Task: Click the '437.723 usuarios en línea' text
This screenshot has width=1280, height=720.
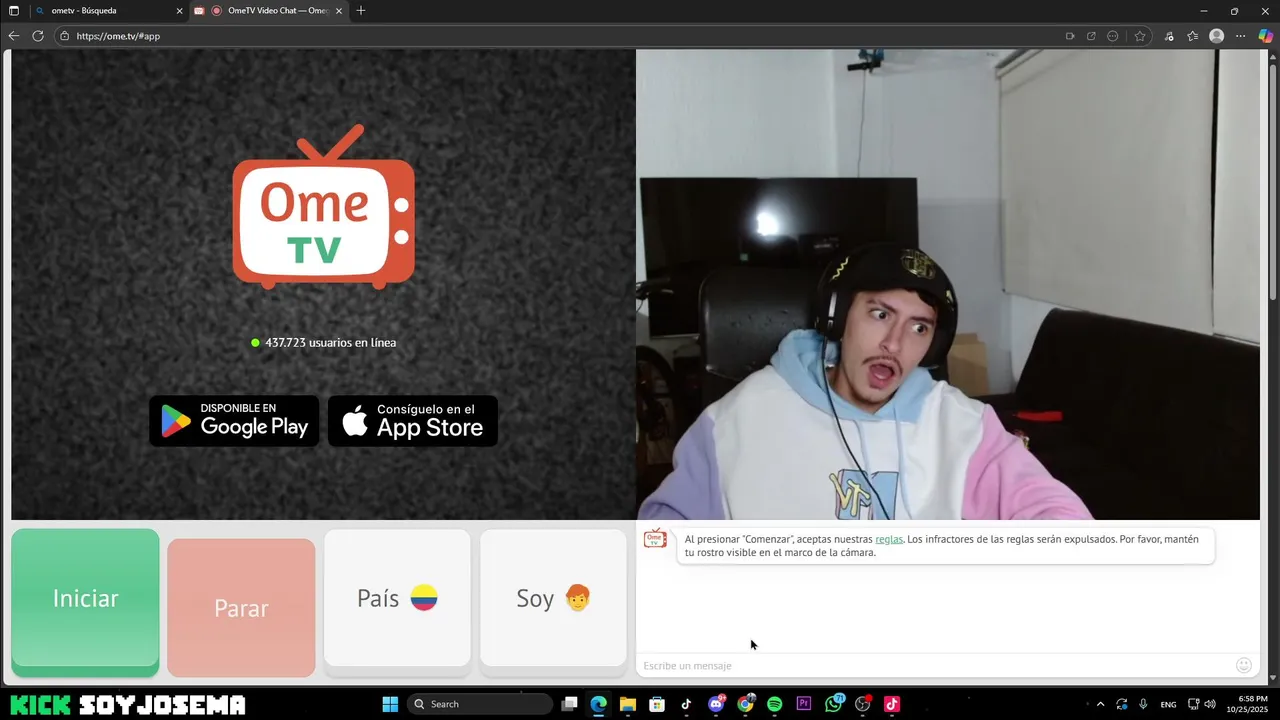Action: (x=330, y=342)
